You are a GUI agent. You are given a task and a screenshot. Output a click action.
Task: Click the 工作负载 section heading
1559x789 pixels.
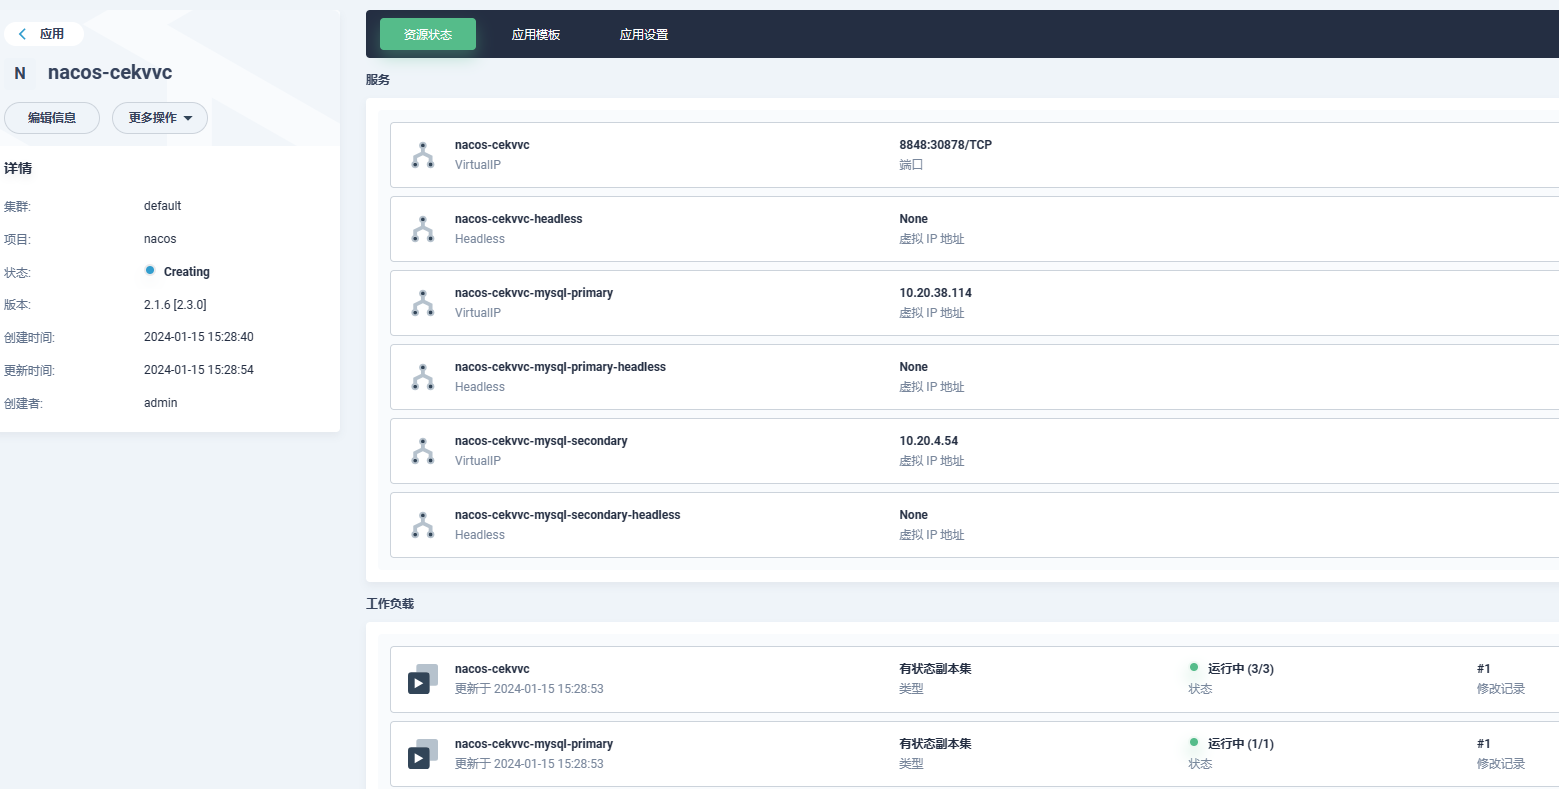[x=390, y=604]
